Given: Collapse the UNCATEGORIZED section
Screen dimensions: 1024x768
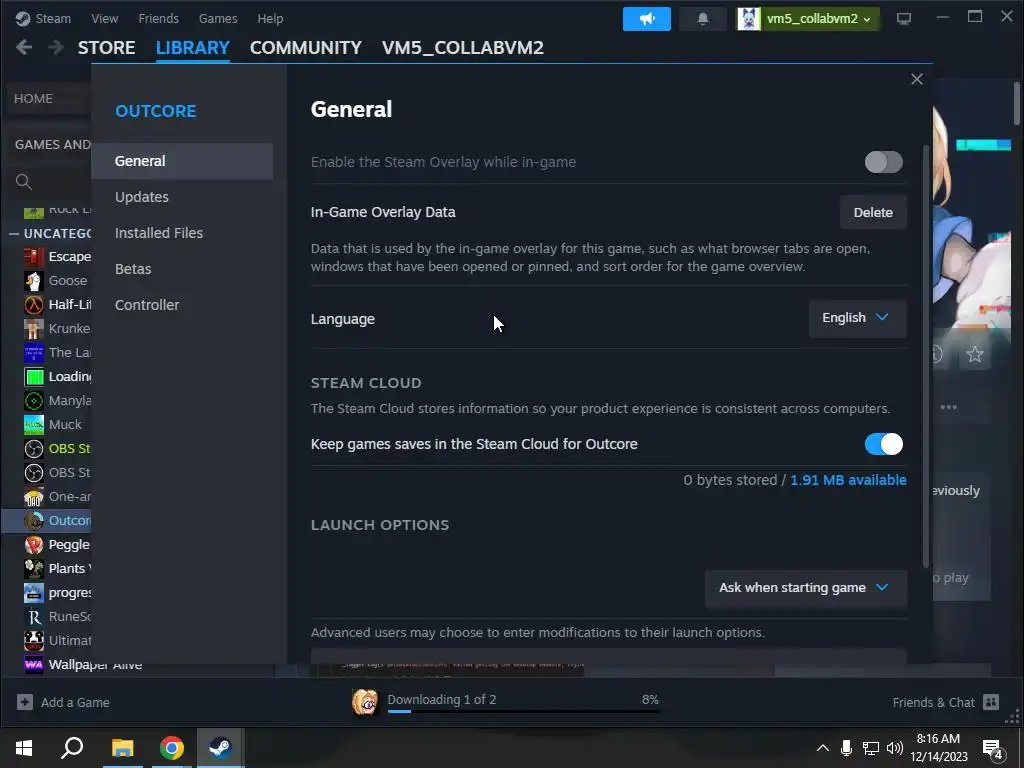Looking at the screenshot, I should point(14,233).
